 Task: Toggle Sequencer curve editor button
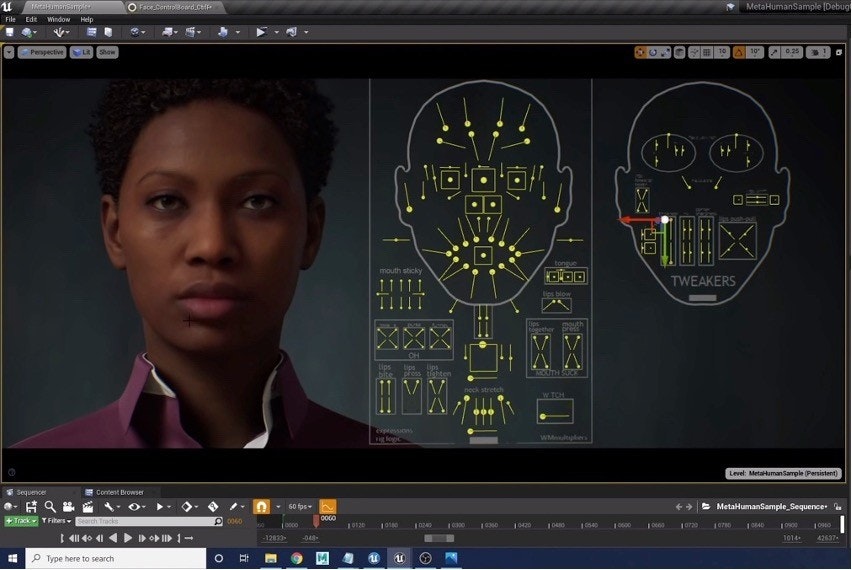point(328,506)
